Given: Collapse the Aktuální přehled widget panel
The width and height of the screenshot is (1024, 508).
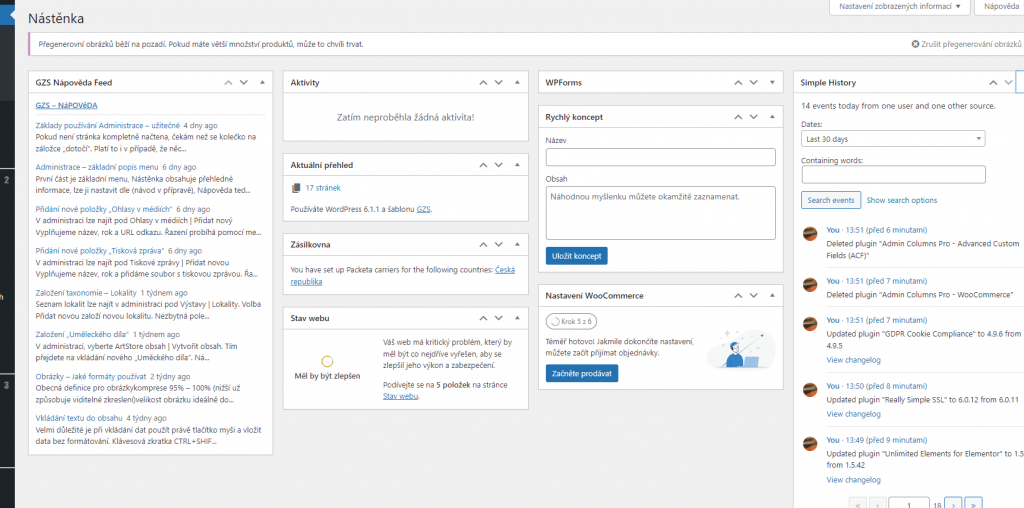Looking at the screenshot, I should pyautogui.click(x=518, y=165).
